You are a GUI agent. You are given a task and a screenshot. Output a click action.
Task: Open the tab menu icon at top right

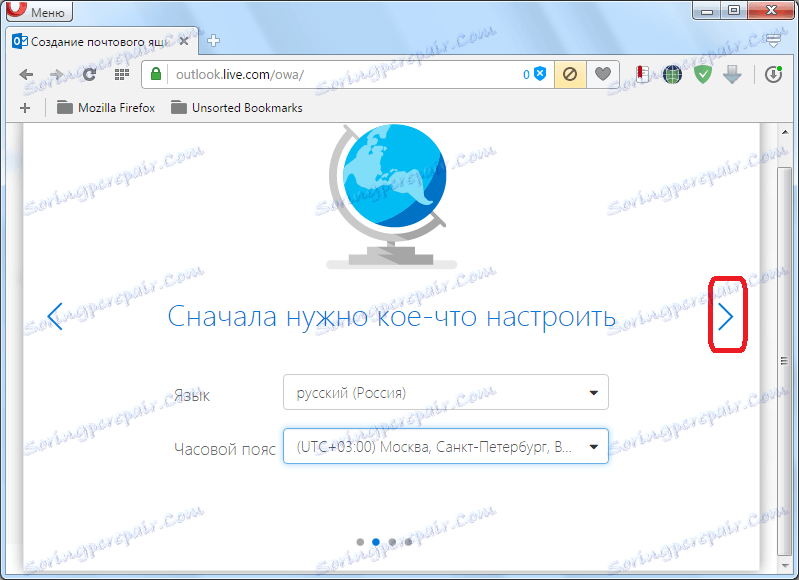point(774,41)
